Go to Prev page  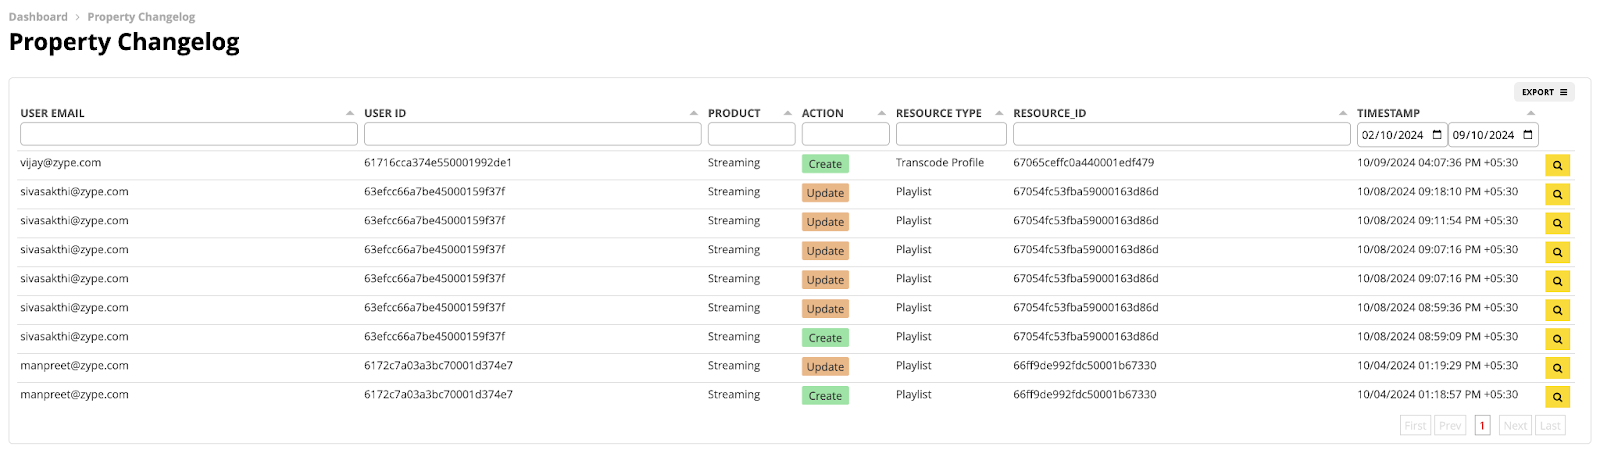1450,425
